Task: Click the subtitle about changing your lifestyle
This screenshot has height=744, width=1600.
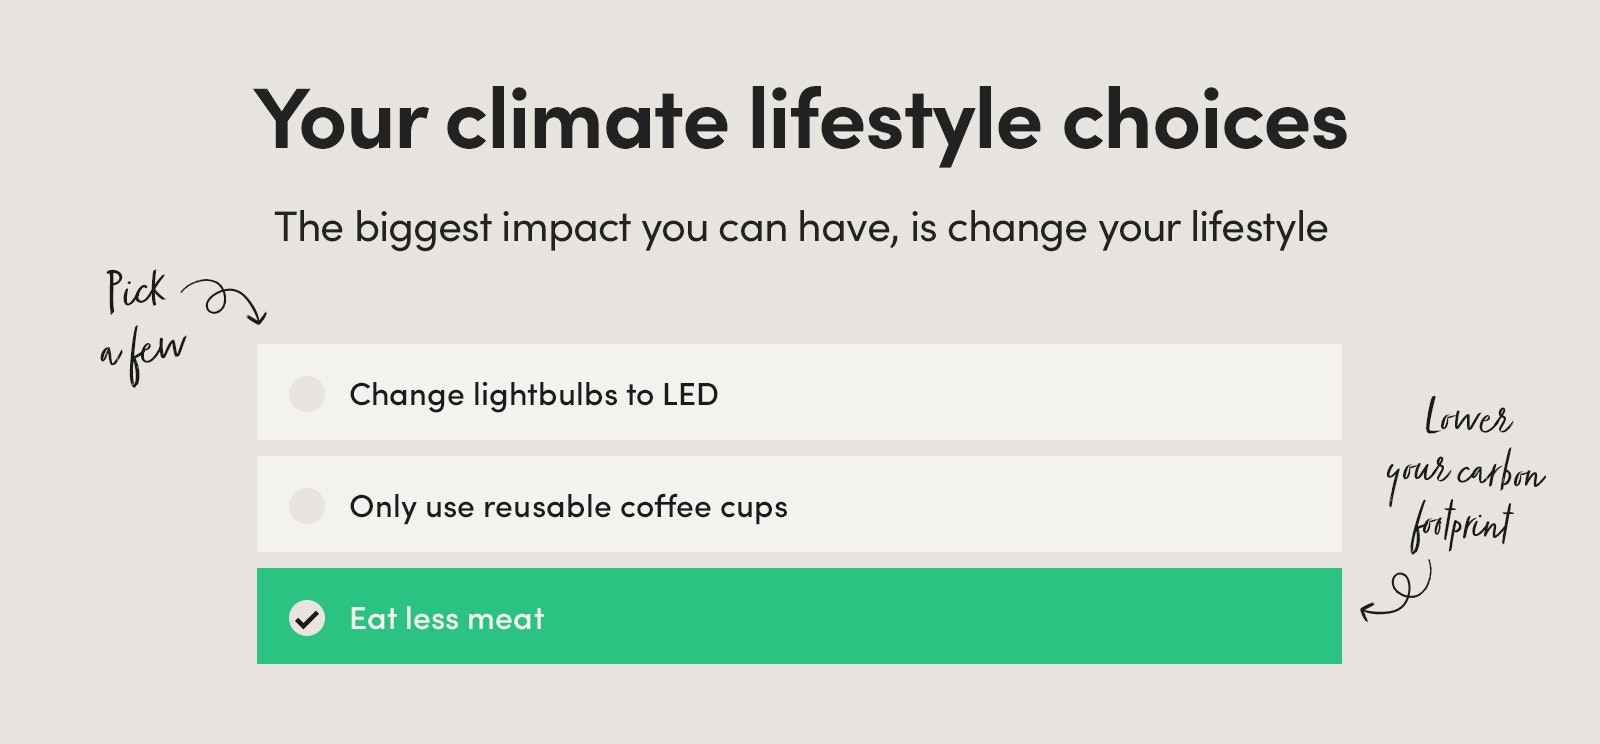Action: (x=801, y=228)
